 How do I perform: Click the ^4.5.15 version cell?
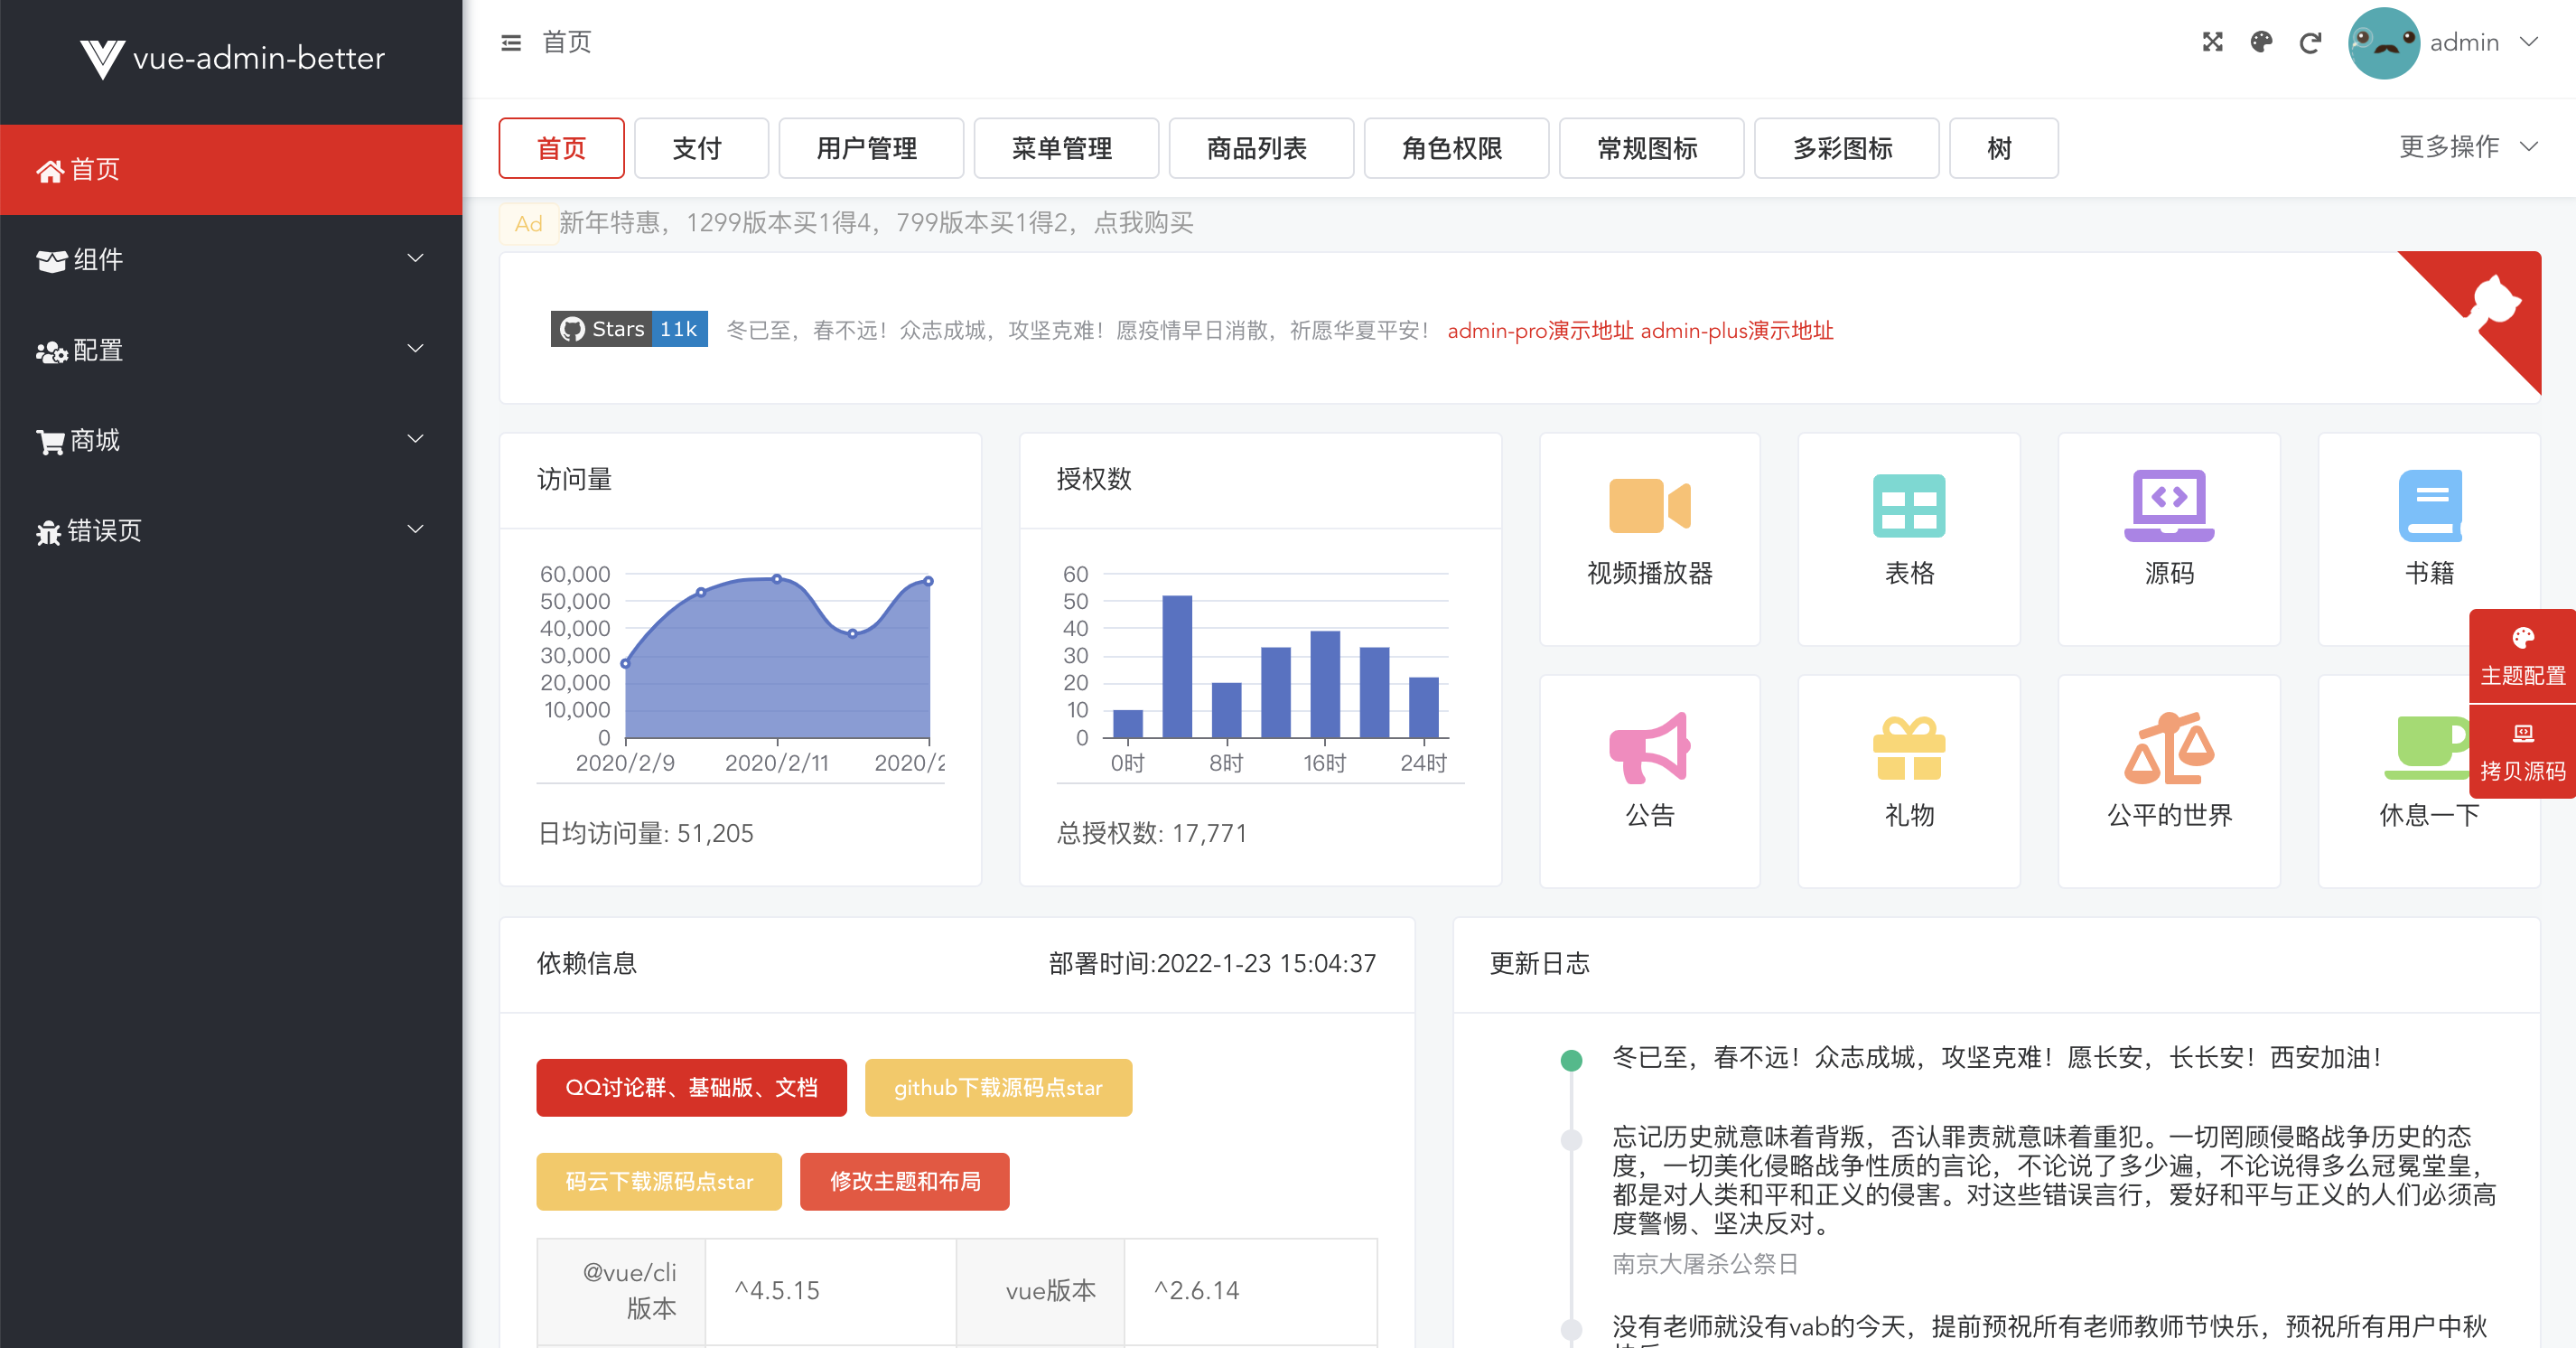point(830,1291)
